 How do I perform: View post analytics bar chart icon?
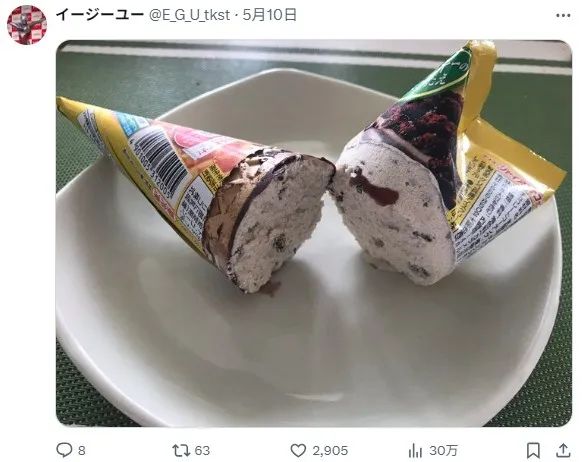pos(415,451)
